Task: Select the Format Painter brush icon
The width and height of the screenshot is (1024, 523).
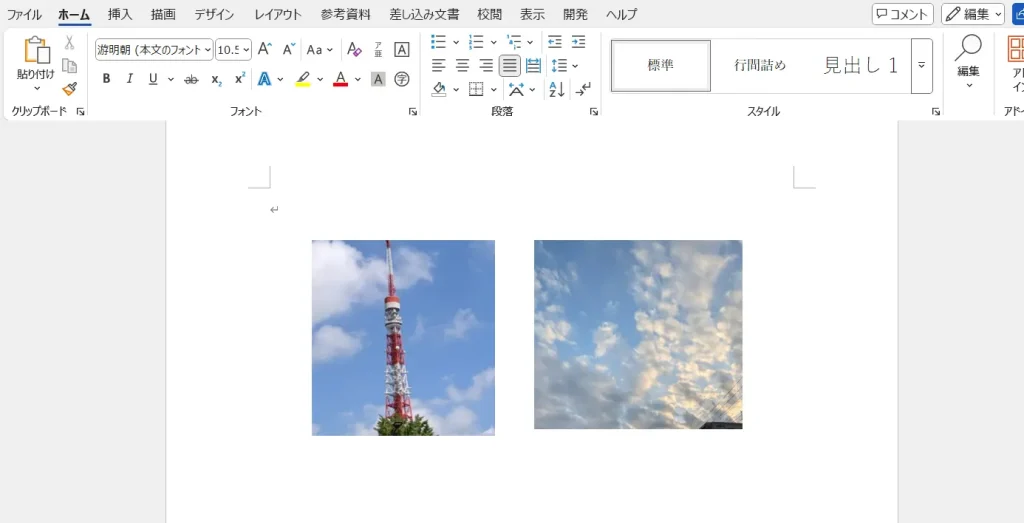Action: [69, 89]
